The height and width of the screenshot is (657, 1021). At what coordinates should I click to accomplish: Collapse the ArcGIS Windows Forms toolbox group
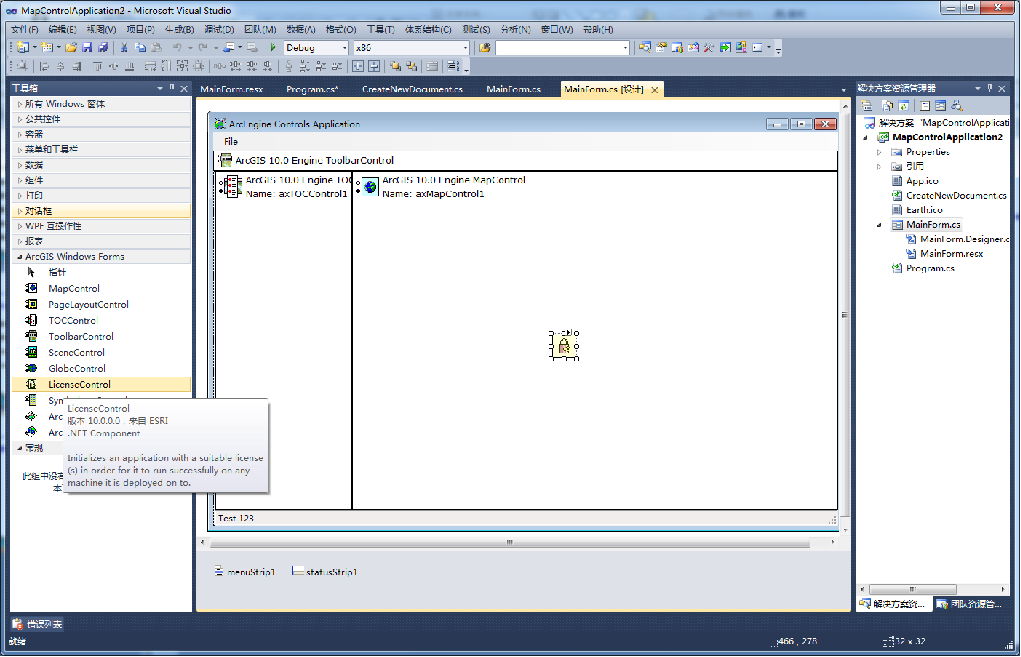(19, 257)
